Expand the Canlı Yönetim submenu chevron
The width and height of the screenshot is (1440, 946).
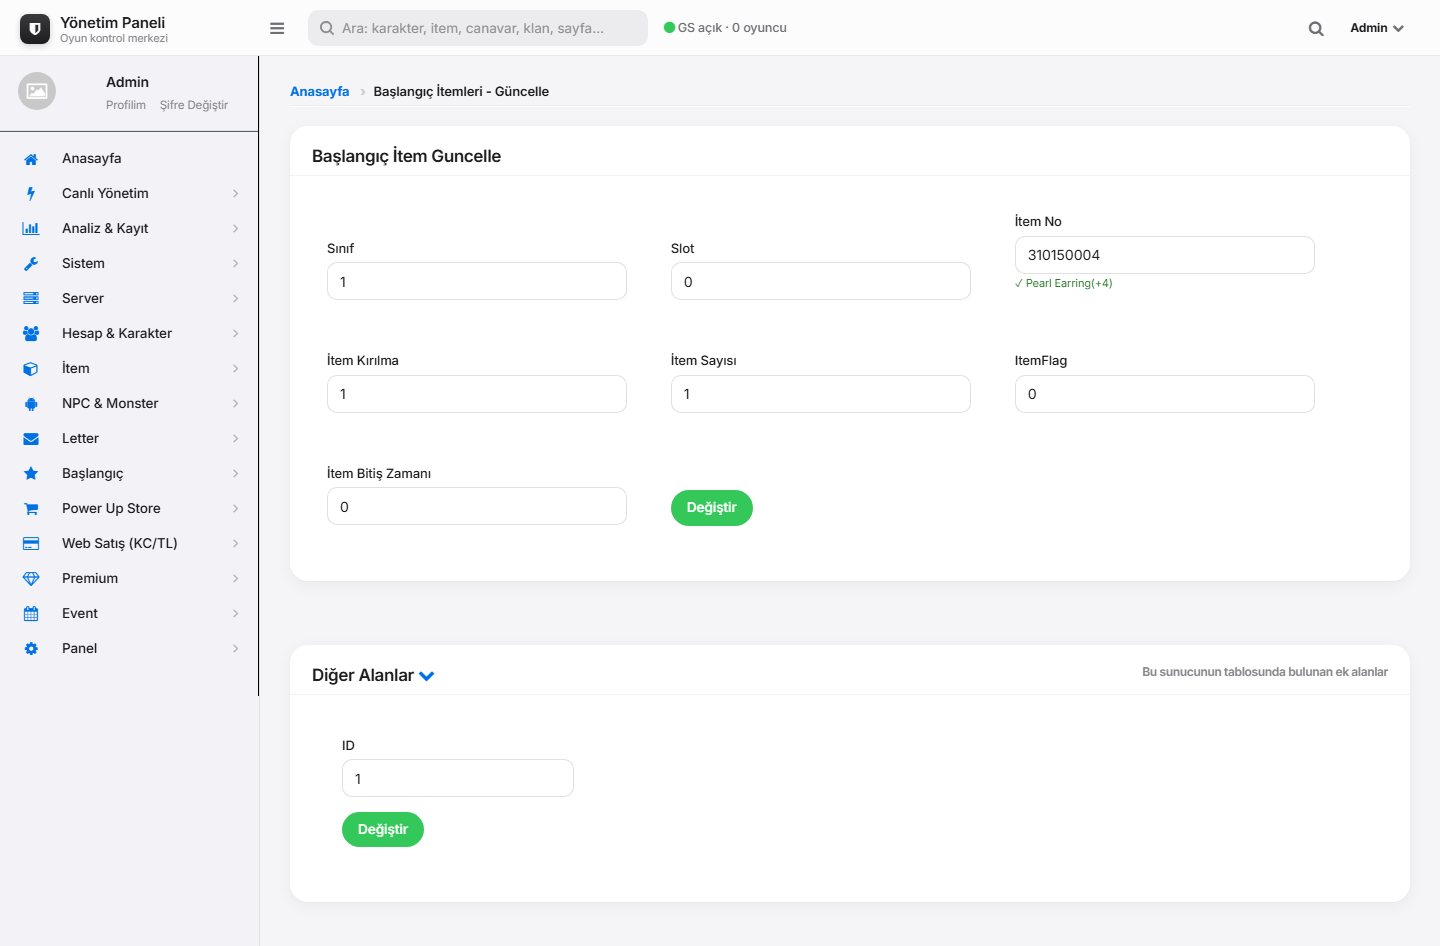236,194
